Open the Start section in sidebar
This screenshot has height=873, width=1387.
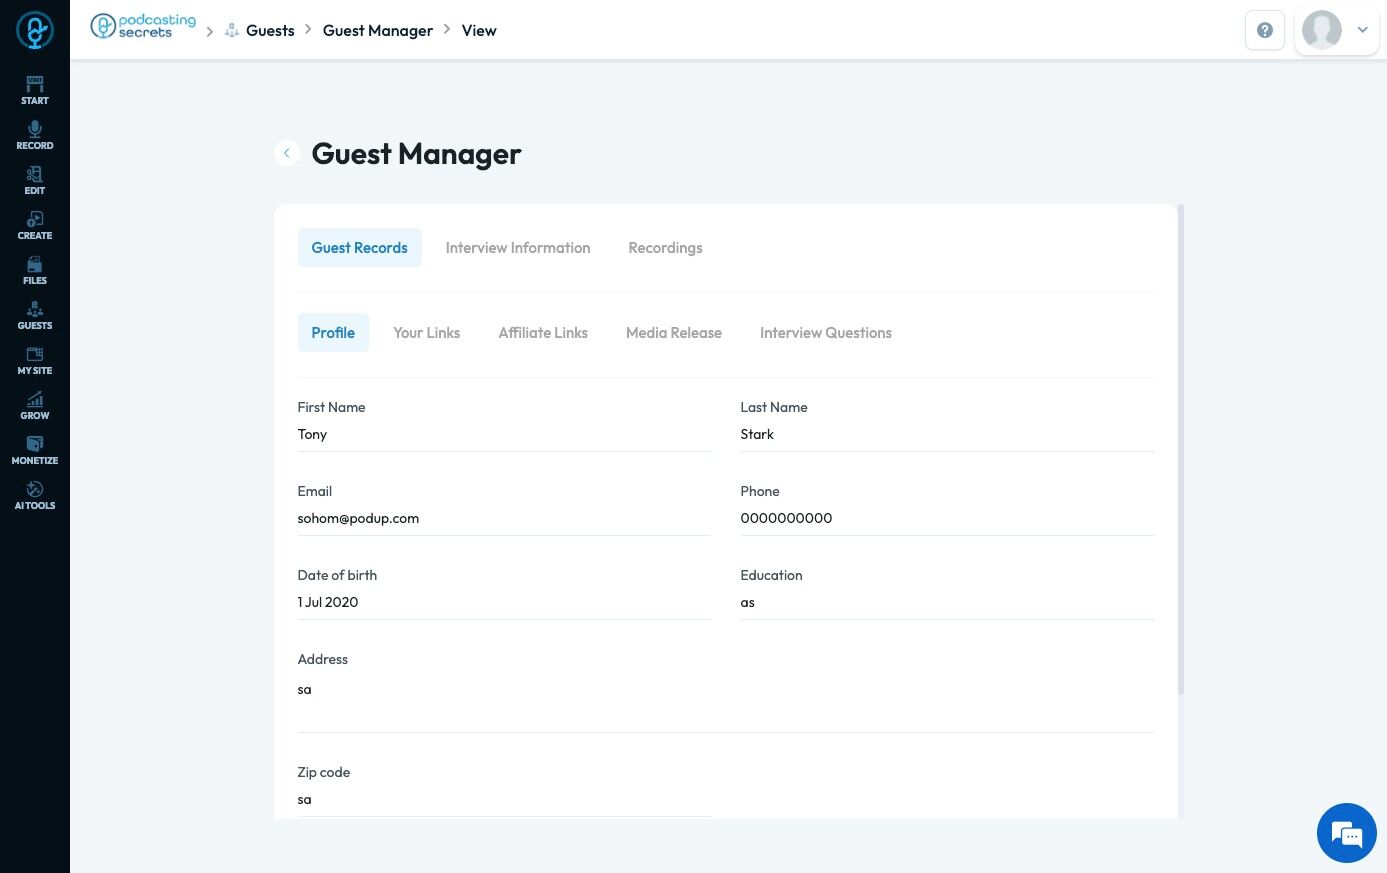click(x=35, y=90)
